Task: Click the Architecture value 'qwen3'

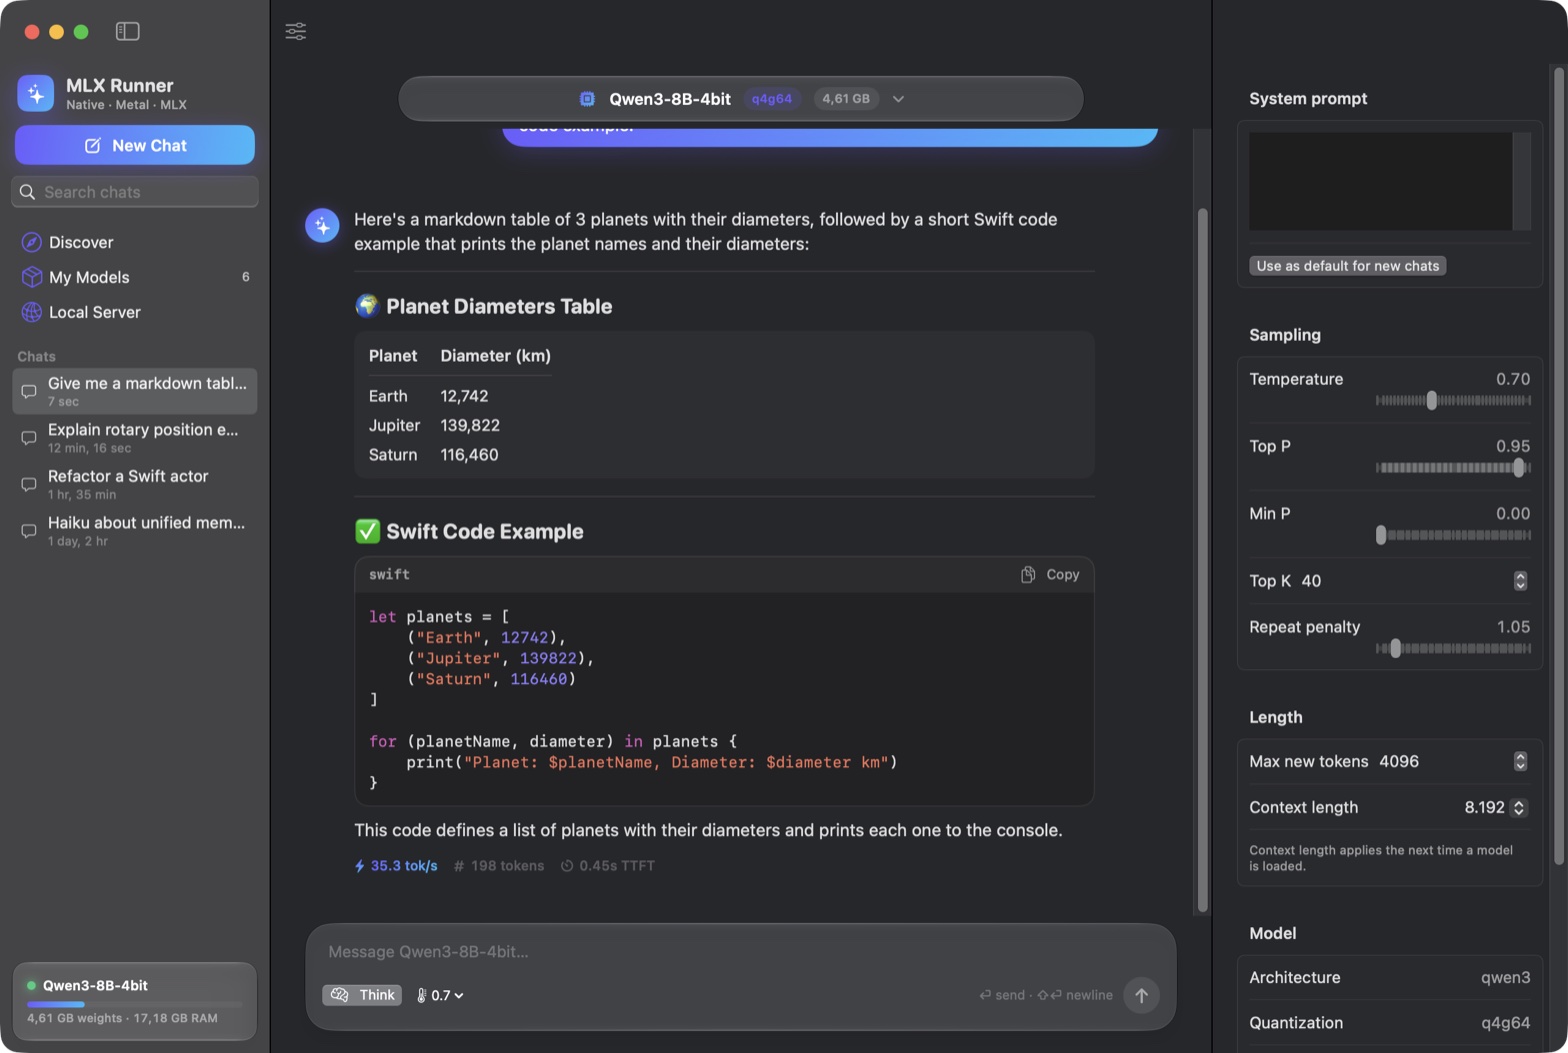Action: click(1505, 978)
